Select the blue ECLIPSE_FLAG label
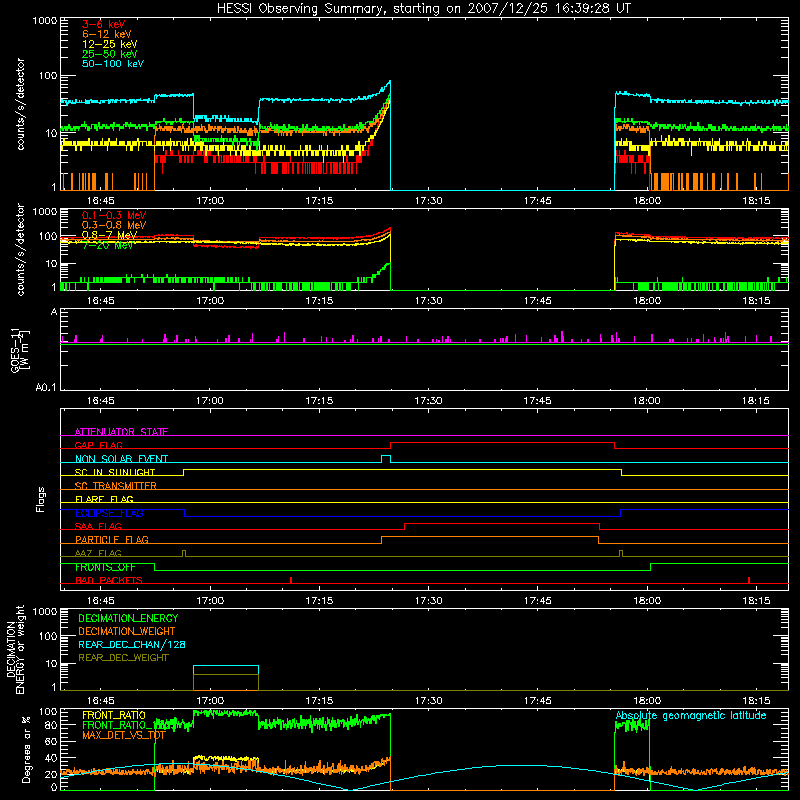The height and width of the screenshot is (800, 800). 109,513
